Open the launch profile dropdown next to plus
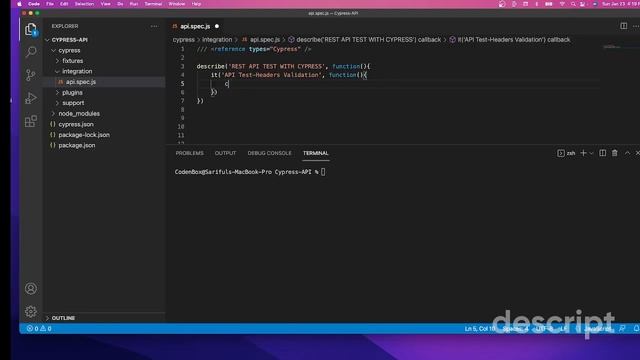Viewport: 640px width, 360px height. 591,153
